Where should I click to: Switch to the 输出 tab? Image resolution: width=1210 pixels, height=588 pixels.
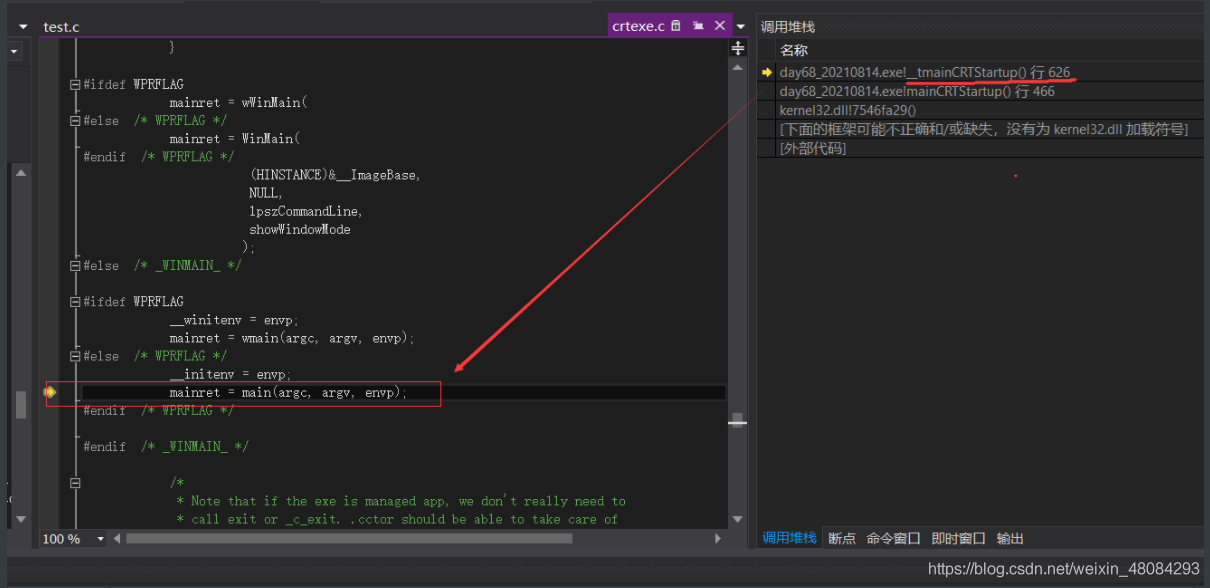coord(1010,538)
